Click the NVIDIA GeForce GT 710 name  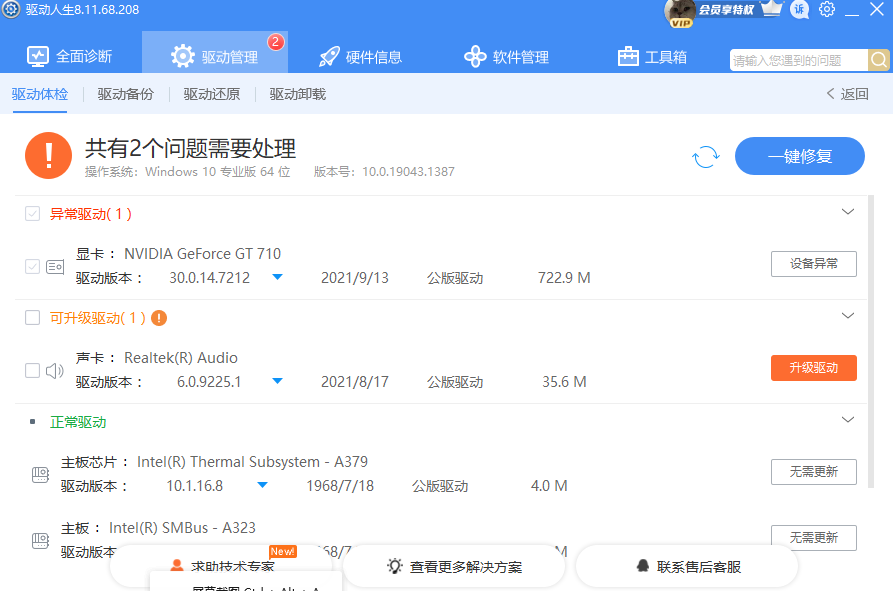[203, 253]
